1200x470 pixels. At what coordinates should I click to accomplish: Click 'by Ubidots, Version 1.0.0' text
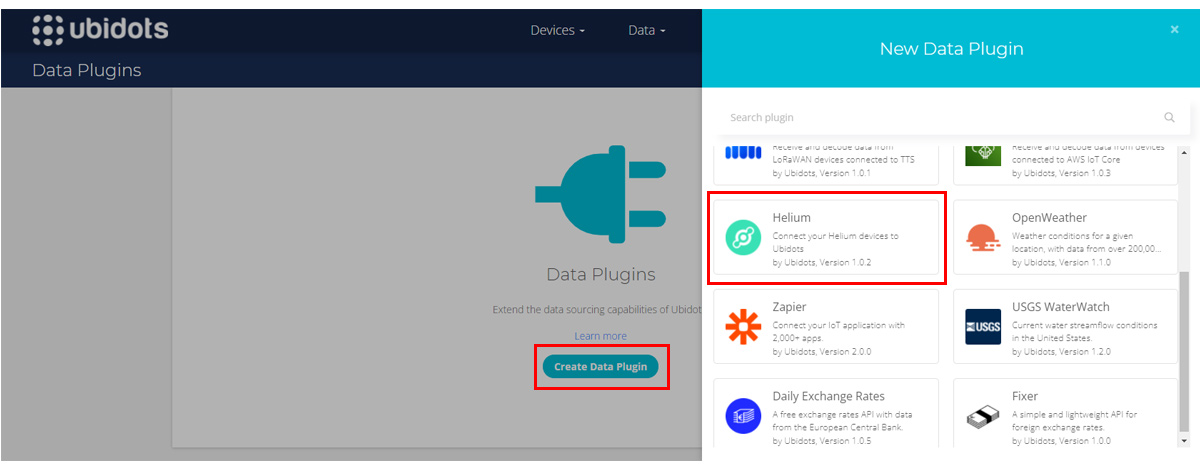pos(1061,441)
